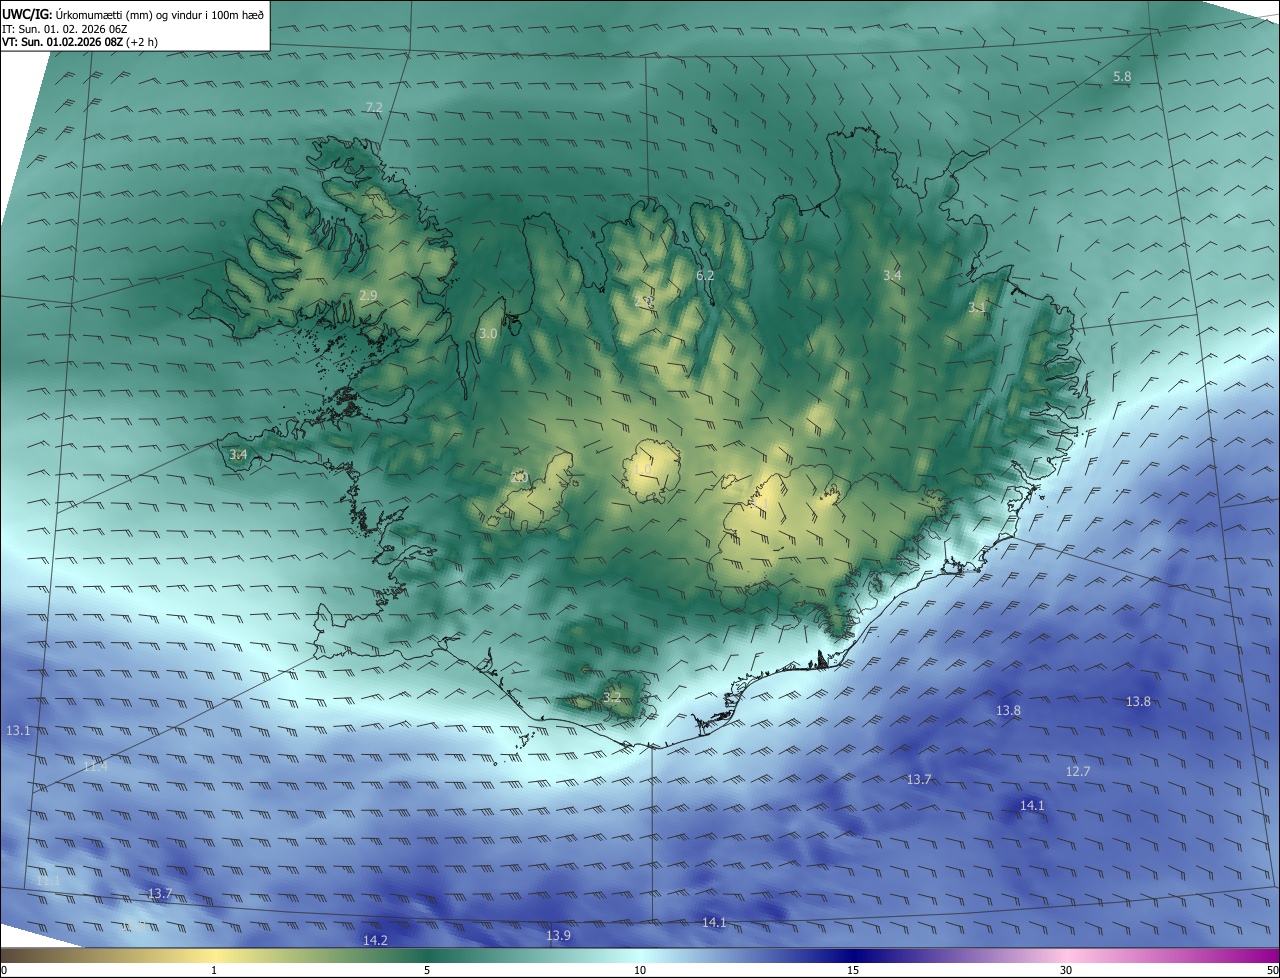Click the 3.1 value label on the map
Viewport: 1280px width, 978px height.
coord(977,308)
